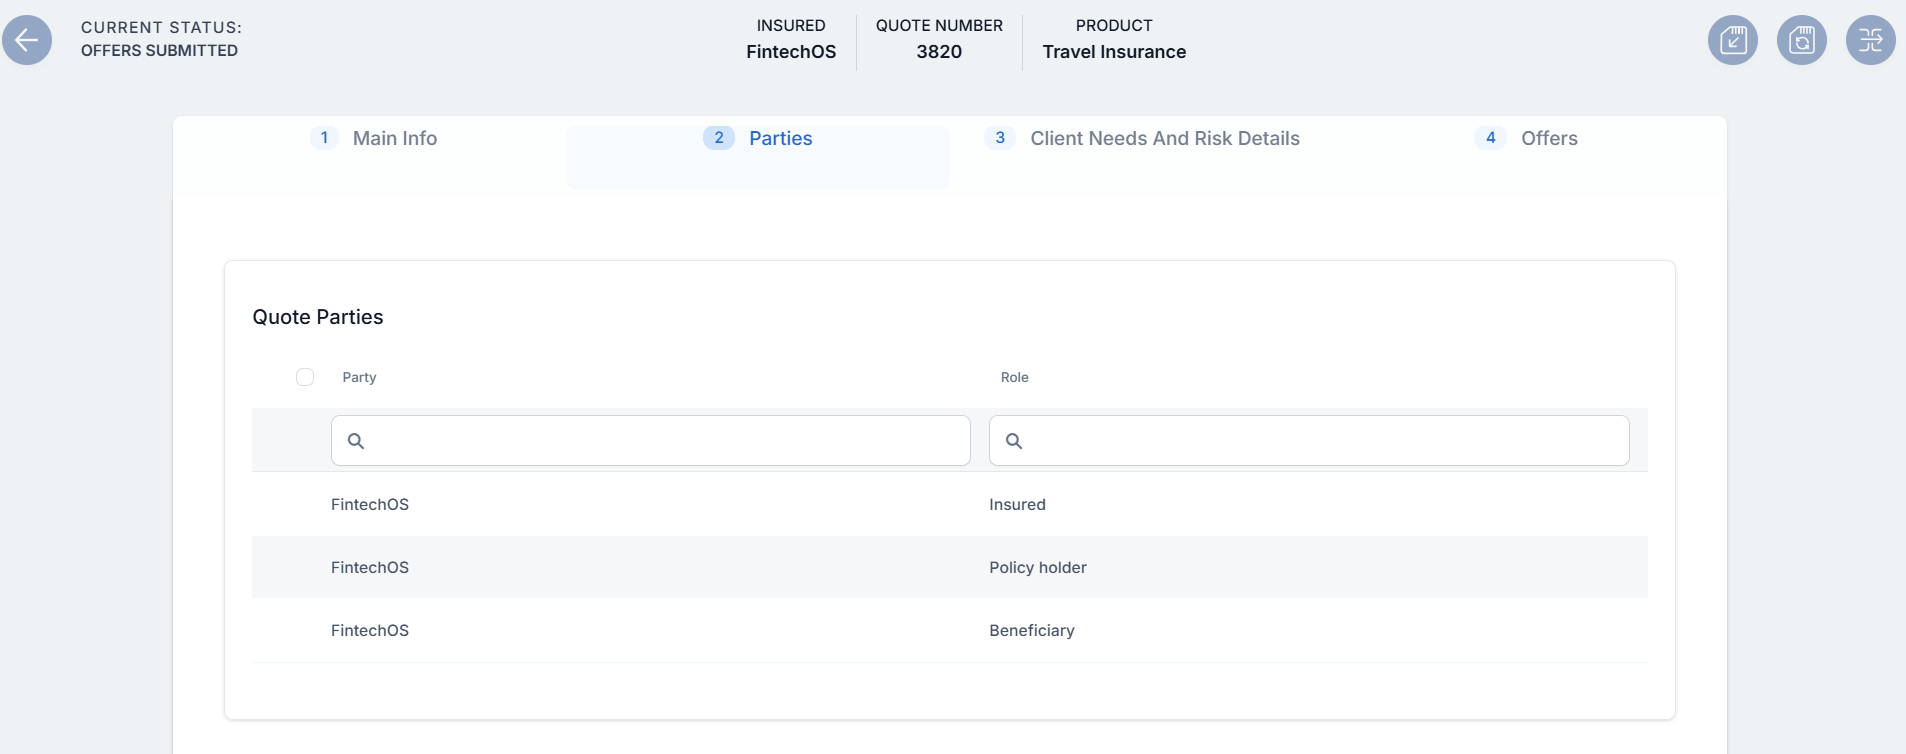The image size is (1906, 754).
Task: Toggle the select-all parties checkbox
Action: pyautogui.click(x=305, y=377)
